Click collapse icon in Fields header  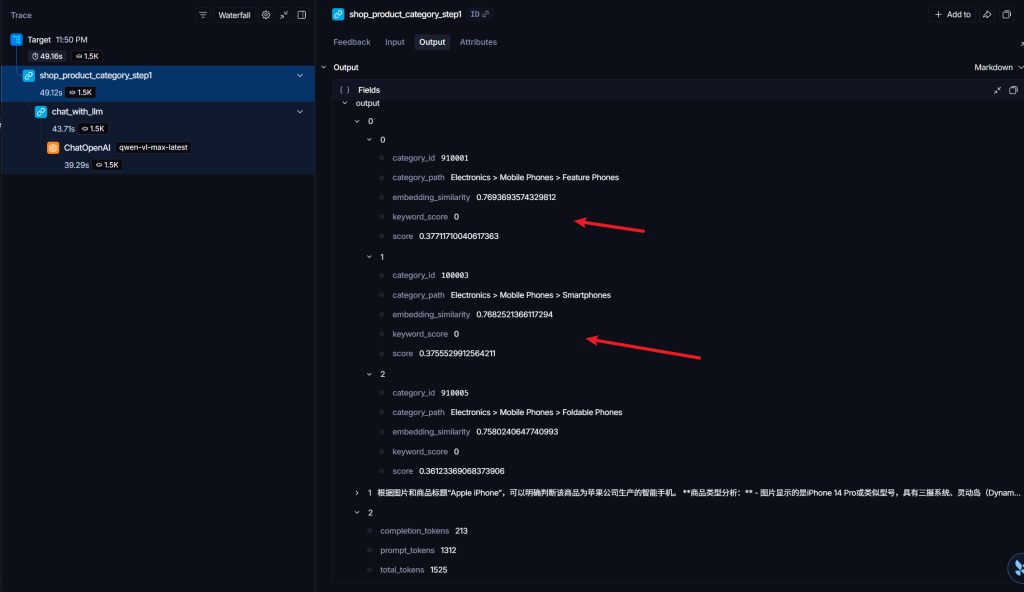point(997,90)
